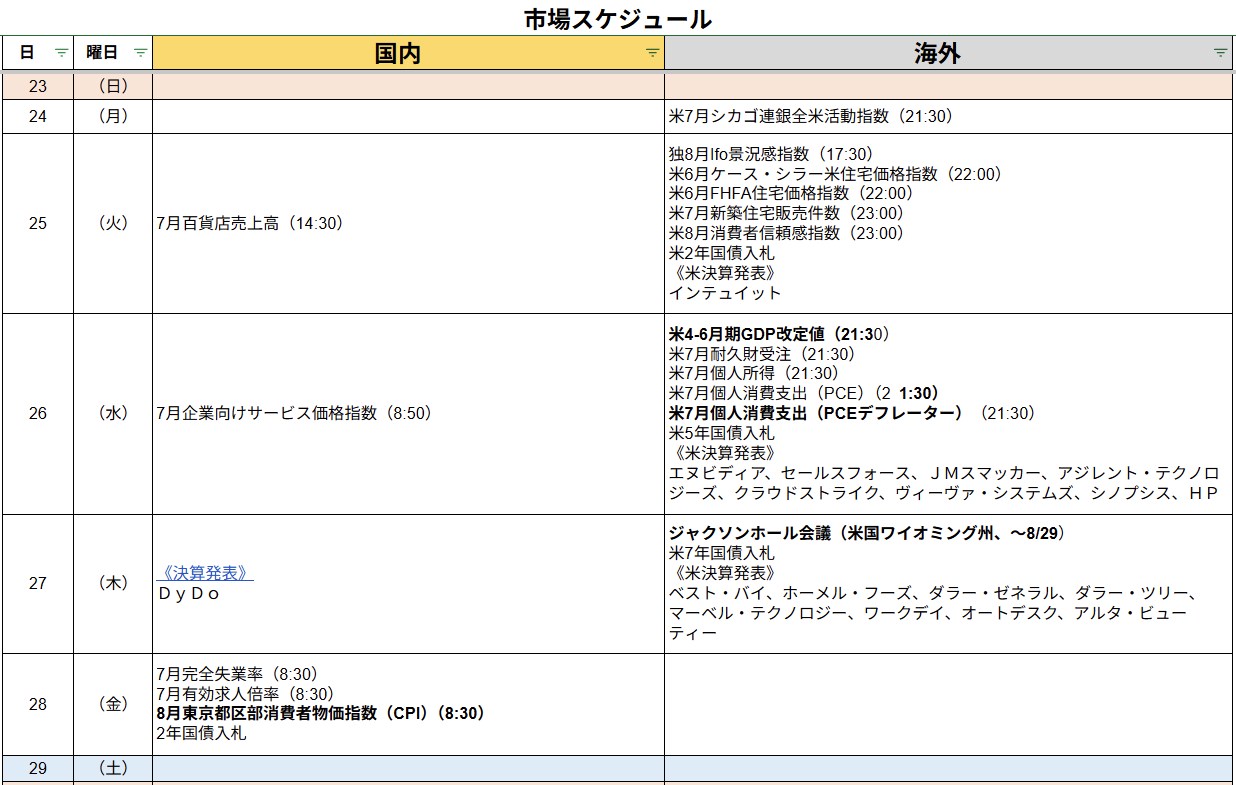The height and width of the screenshot is (785, 1236).
Task: Select the 市場スケジュール title
Action: 618,18
